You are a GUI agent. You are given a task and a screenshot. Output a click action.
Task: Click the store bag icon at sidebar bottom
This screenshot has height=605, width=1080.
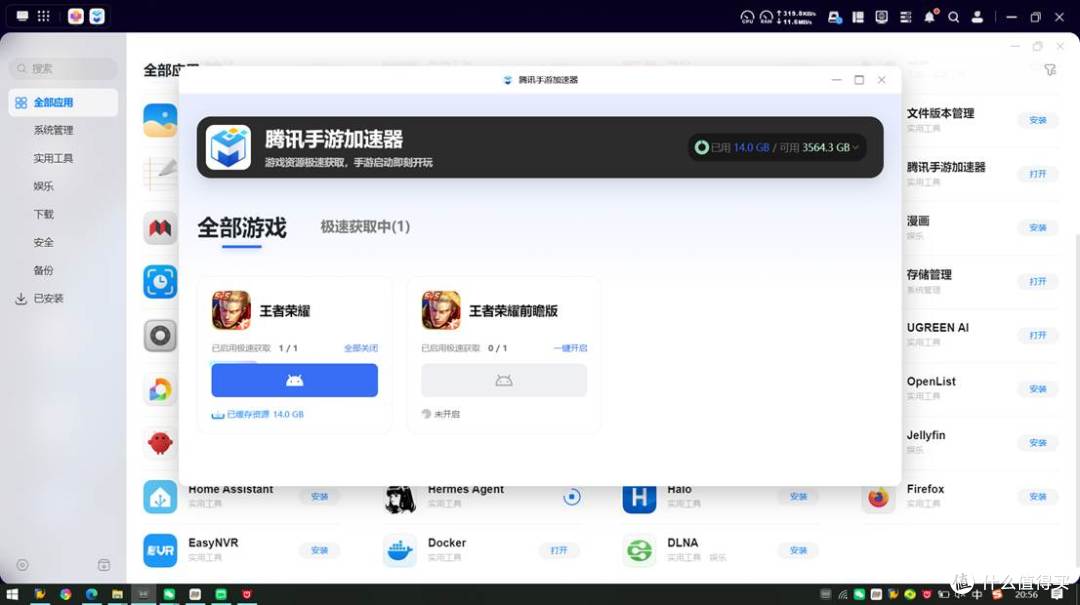pos(104,565)
